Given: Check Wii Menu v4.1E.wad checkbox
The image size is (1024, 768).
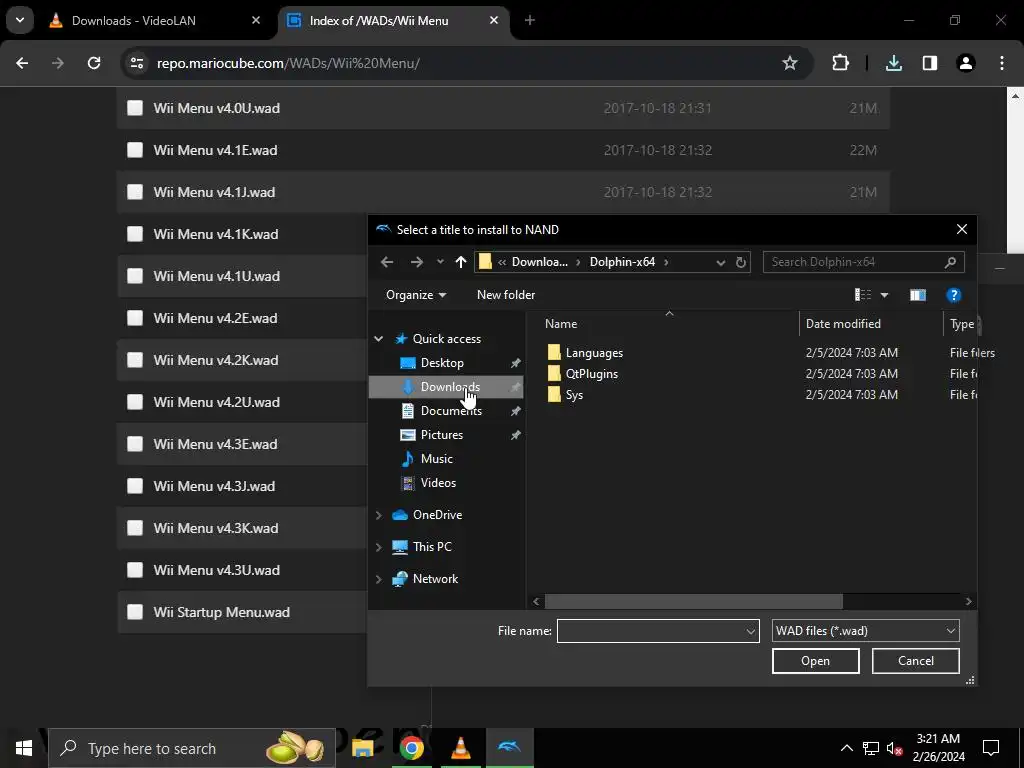Looking at the screenshot, I should click(135, 150).
